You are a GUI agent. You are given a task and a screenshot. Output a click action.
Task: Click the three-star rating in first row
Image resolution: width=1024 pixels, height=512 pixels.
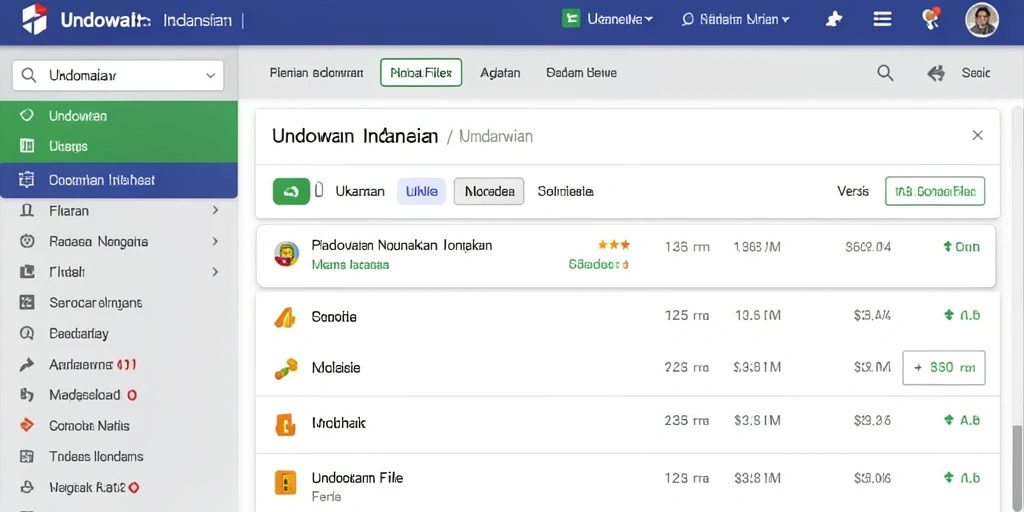click(614, 245)
